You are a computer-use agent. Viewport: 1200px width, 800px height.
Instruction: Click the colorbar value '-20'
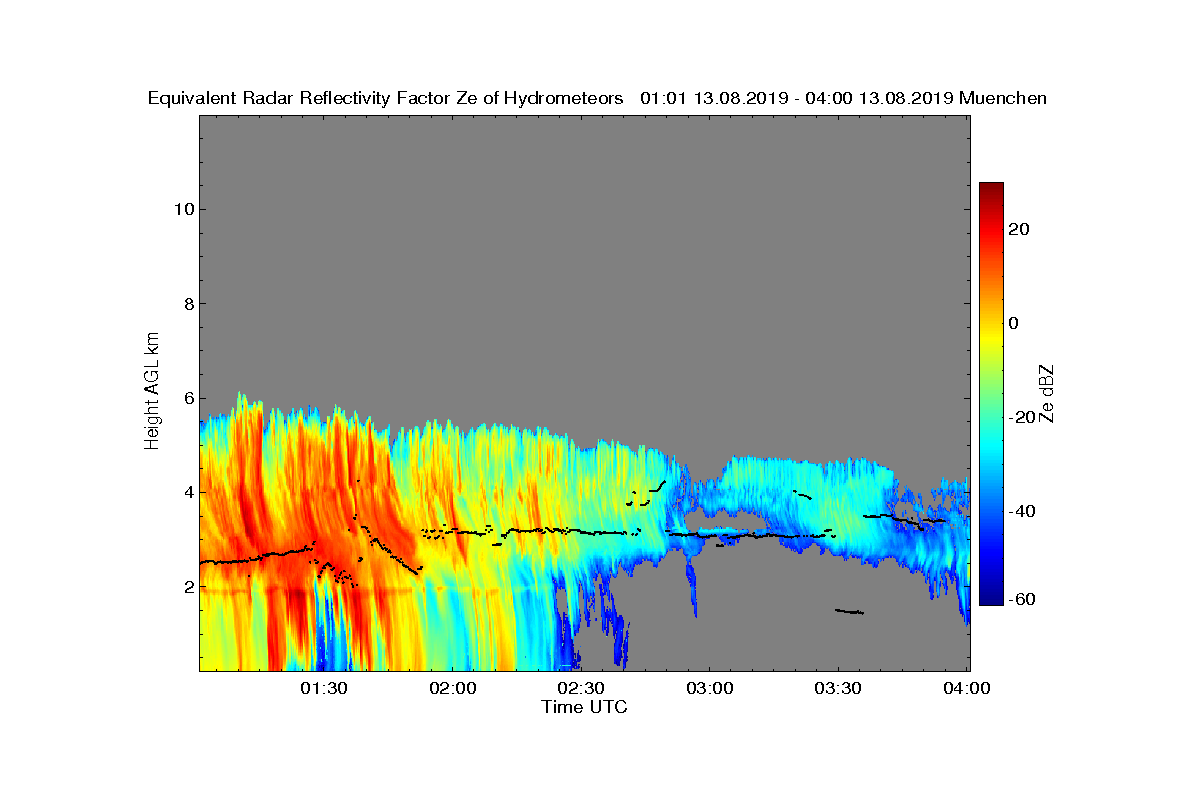tap(1022, 417)
